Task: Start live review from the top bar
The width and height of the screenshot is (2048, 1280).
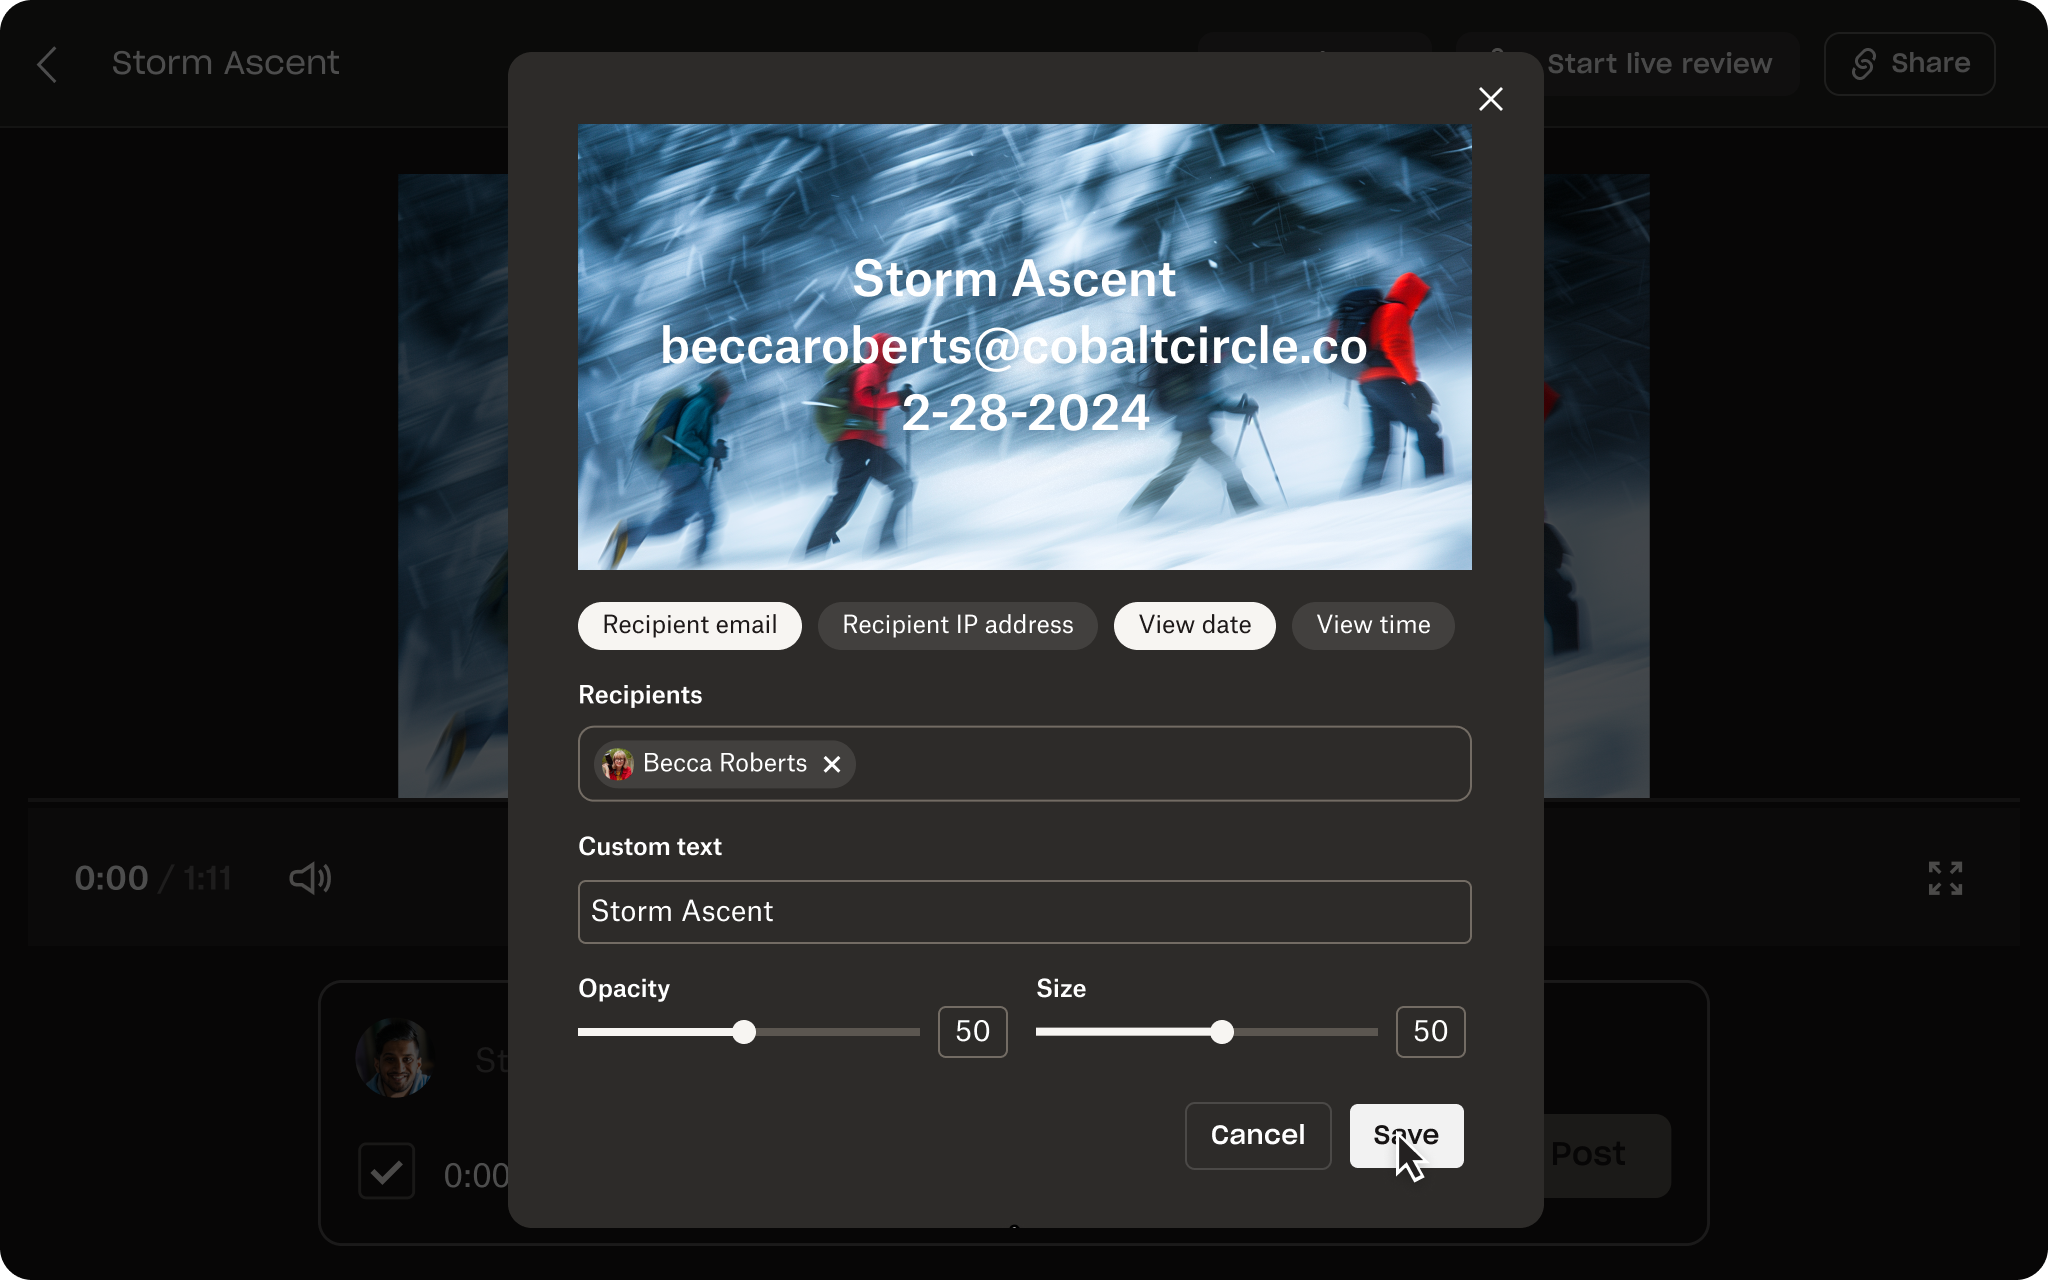Action: [x=1658, y=64]
